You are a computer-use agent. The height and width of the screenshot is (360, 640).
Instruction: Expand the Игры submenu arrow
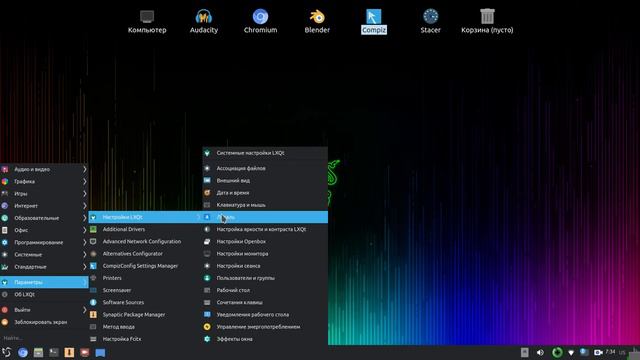(84, 193)
